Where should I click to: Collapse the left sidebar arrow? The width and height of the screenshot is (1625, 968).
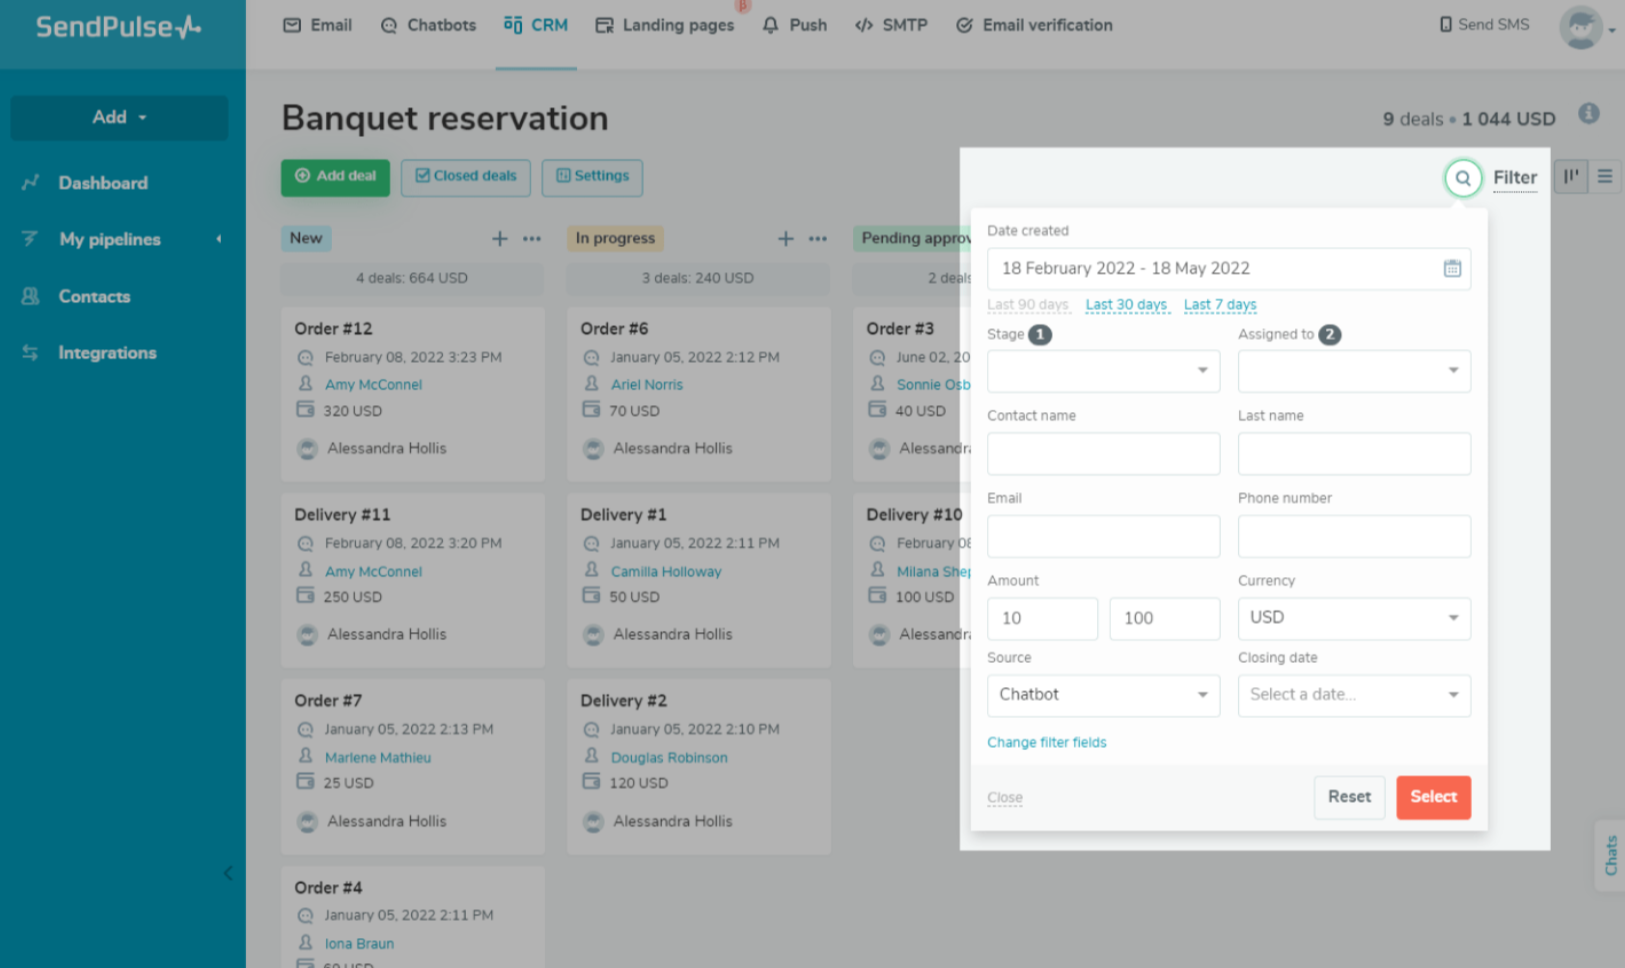(228, 873)
